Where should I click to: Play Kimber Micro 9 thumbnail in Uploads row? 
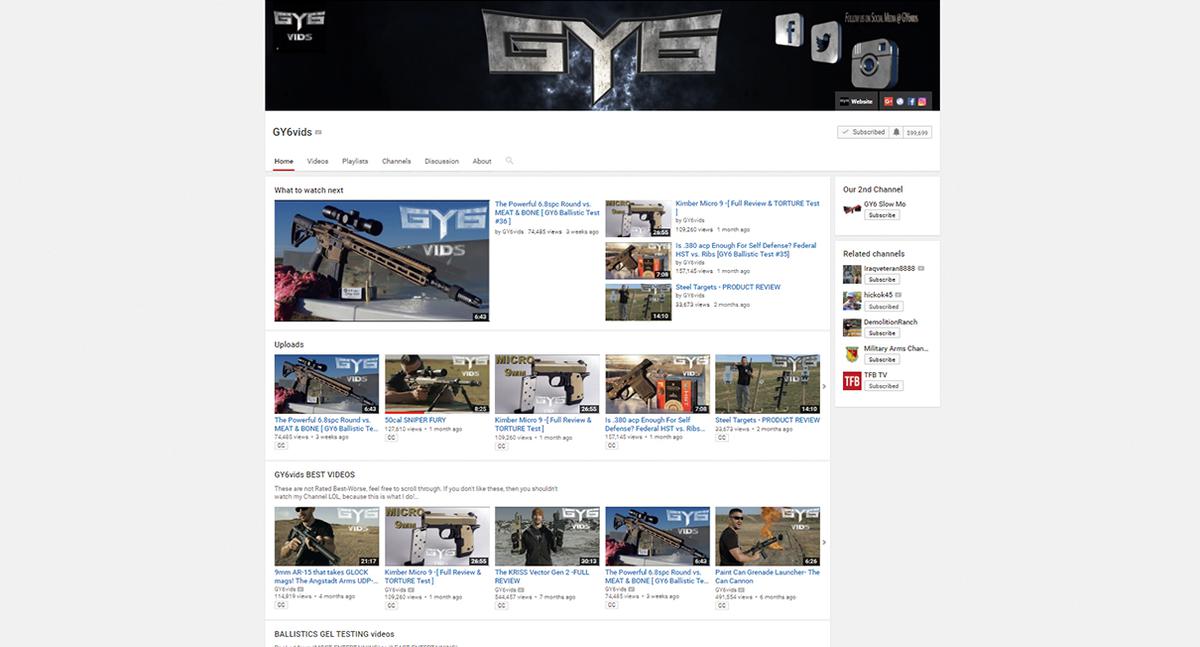click(x=547, y=384)
